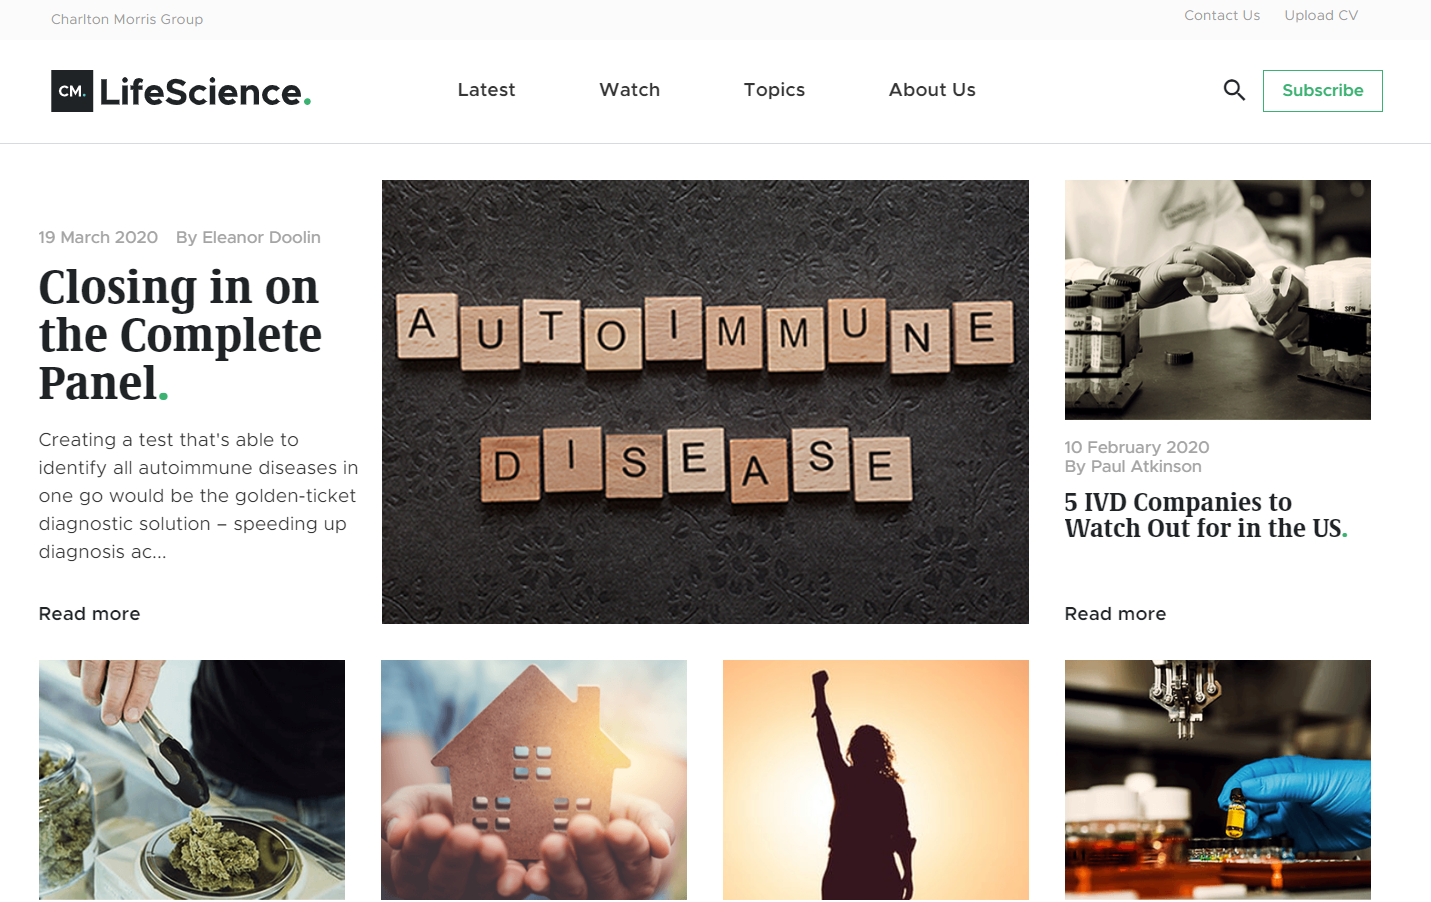1431x902 pixels.
Task: Open the cannabis buds article thumbnail
Action: (x=192, y=780)
